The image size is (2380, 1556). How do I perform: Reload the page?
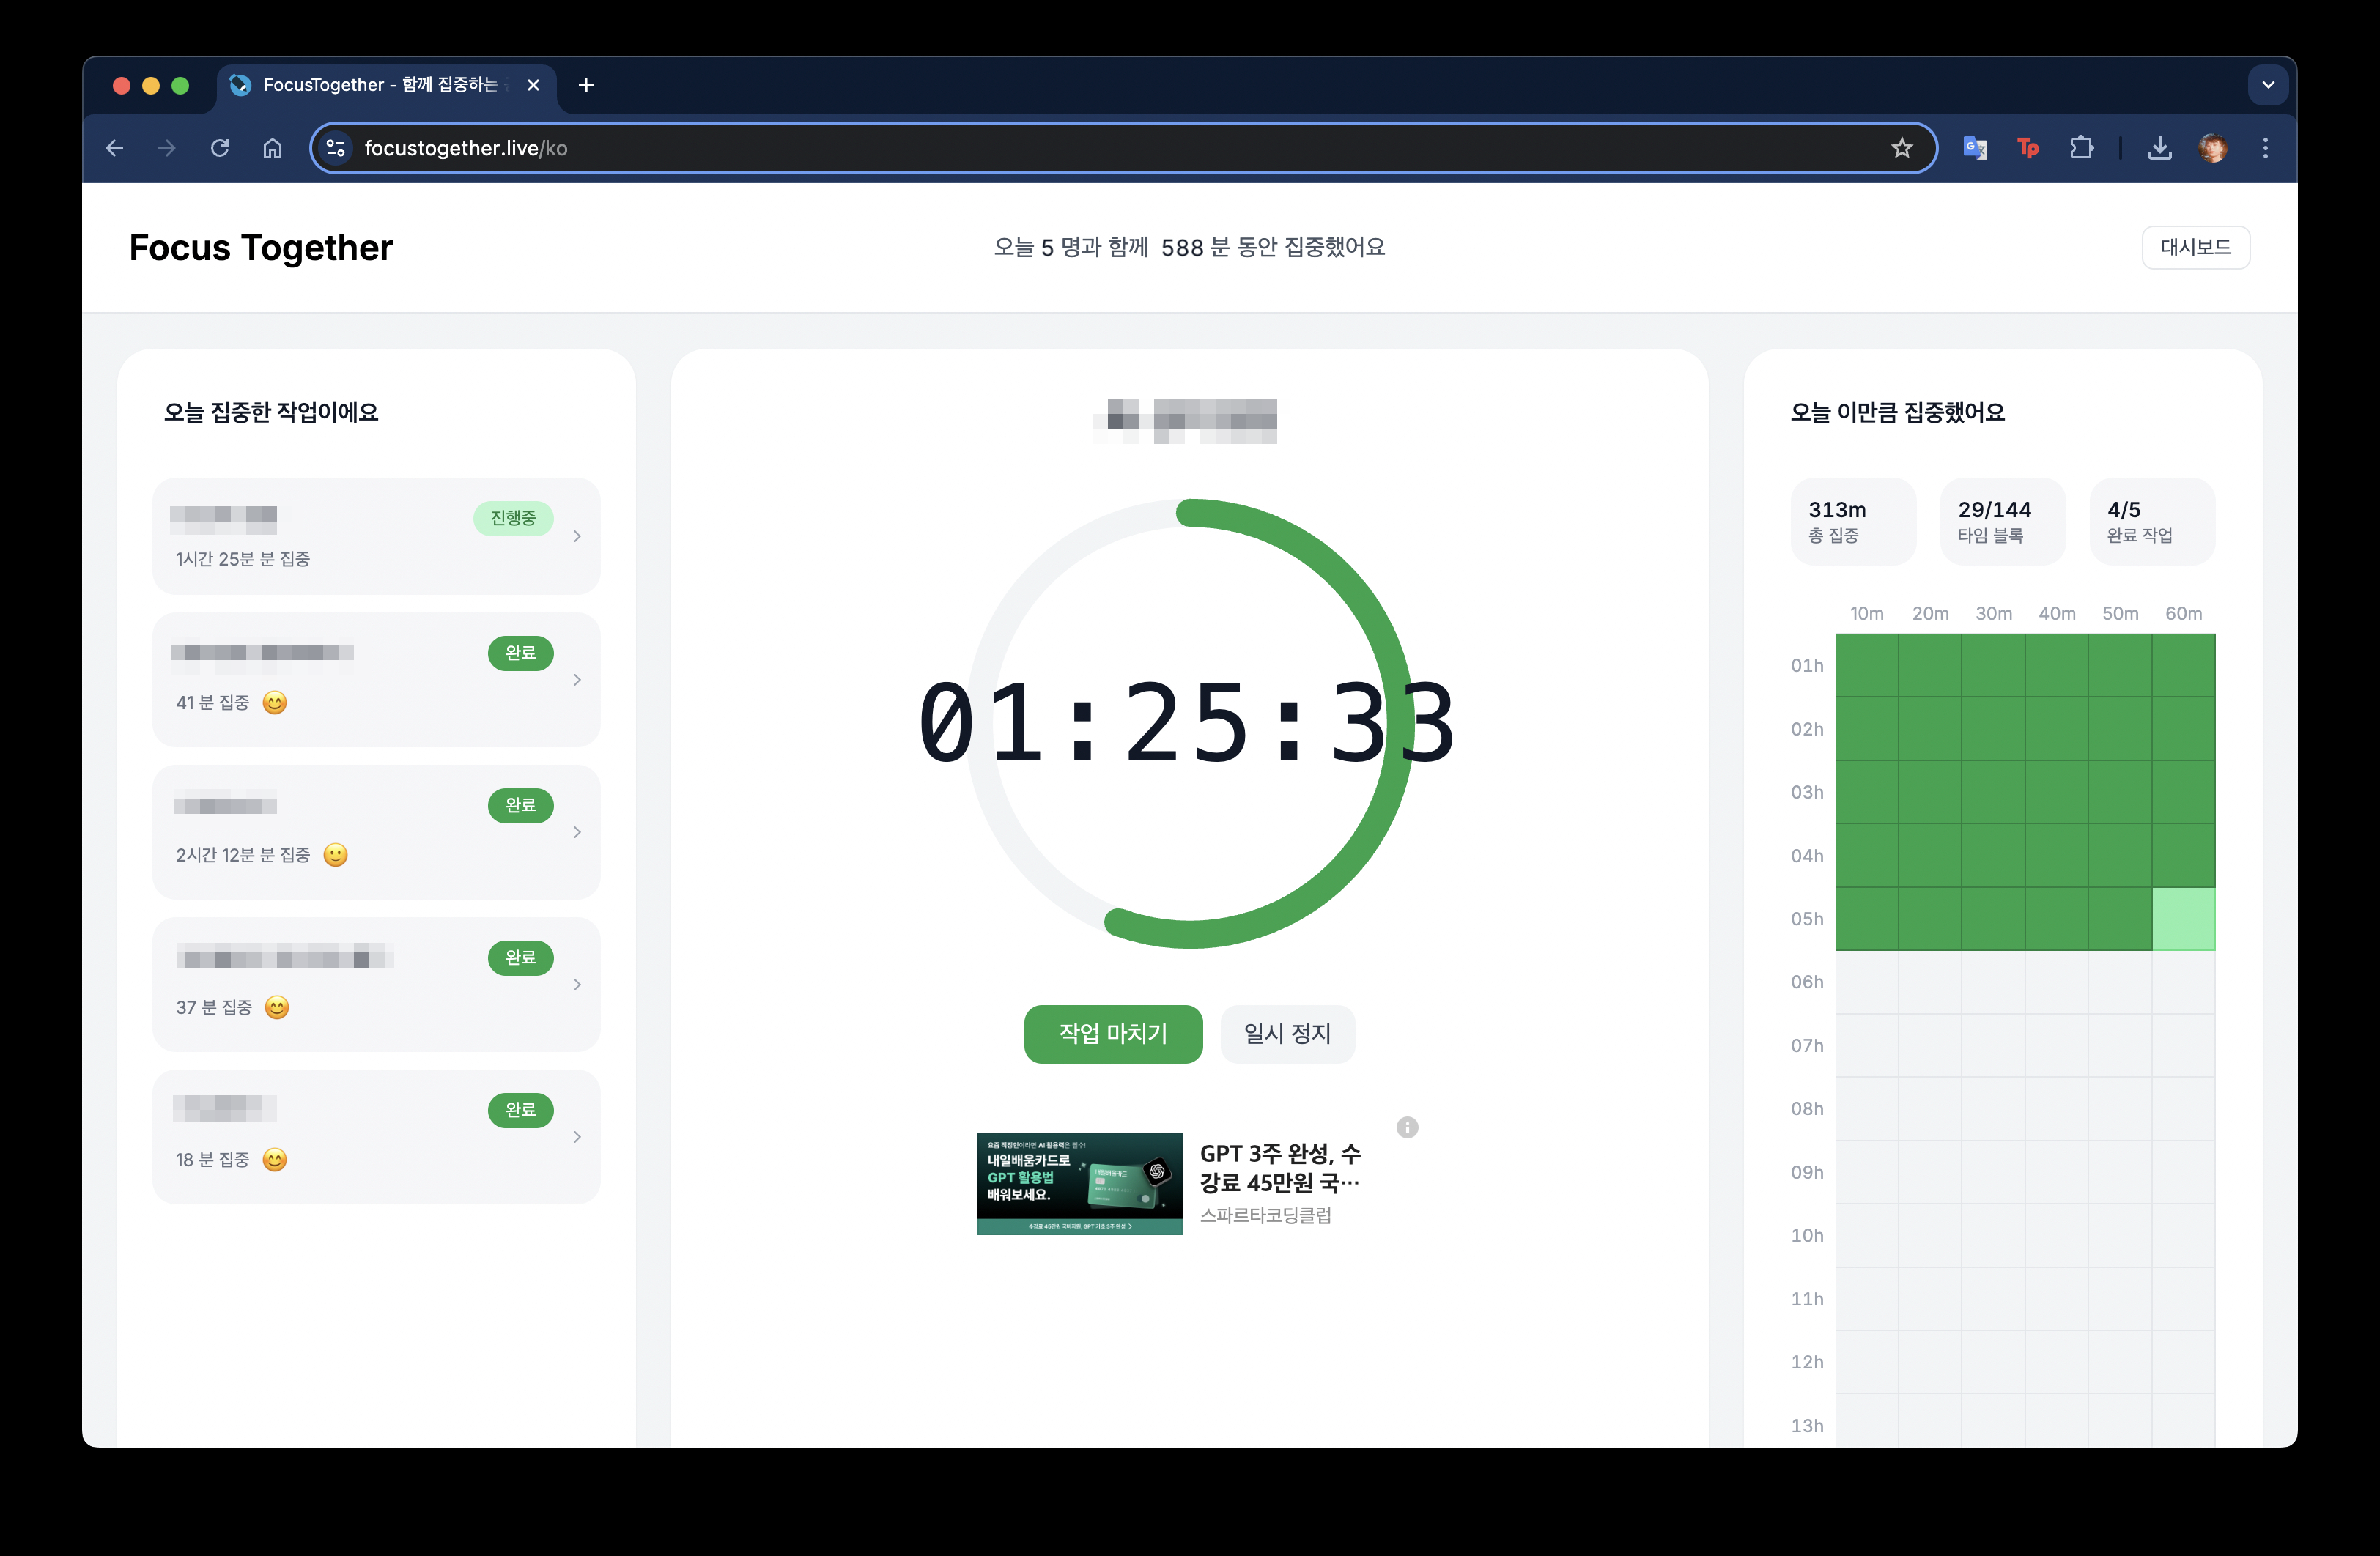click(220, 148)
